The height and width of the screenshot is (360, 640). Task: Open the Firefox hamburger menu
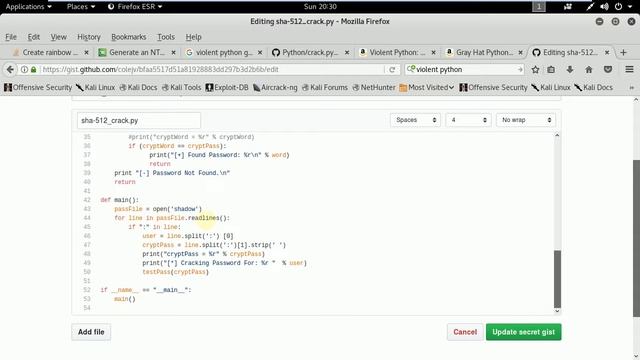[x=629, y=70]
